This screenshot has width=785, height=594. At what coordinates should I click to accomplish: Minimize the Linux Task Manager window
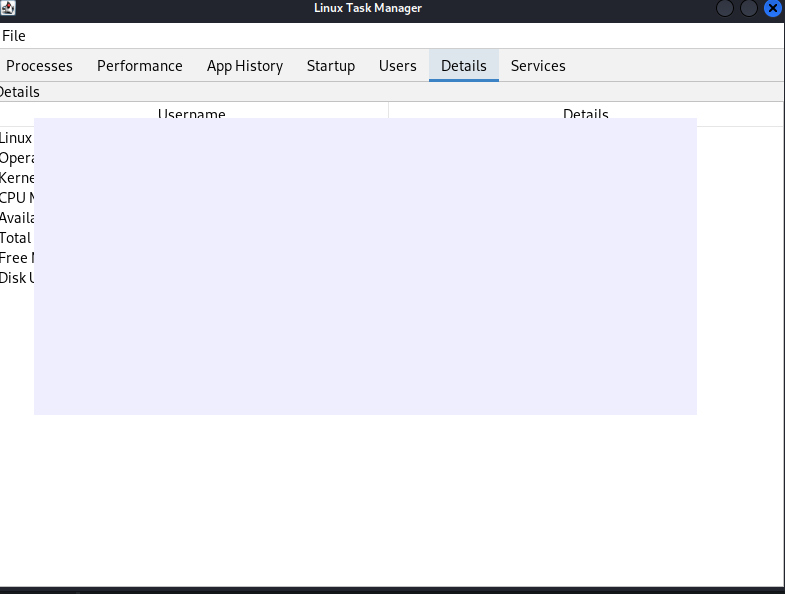[x=725, y=9]
